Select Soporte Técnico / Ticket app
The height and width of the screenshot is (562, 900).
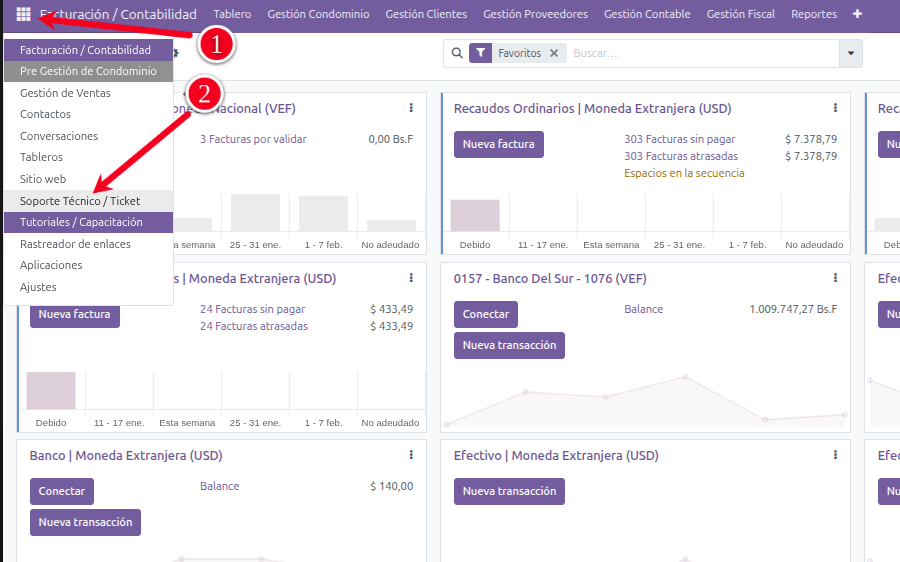pos(80,201)
